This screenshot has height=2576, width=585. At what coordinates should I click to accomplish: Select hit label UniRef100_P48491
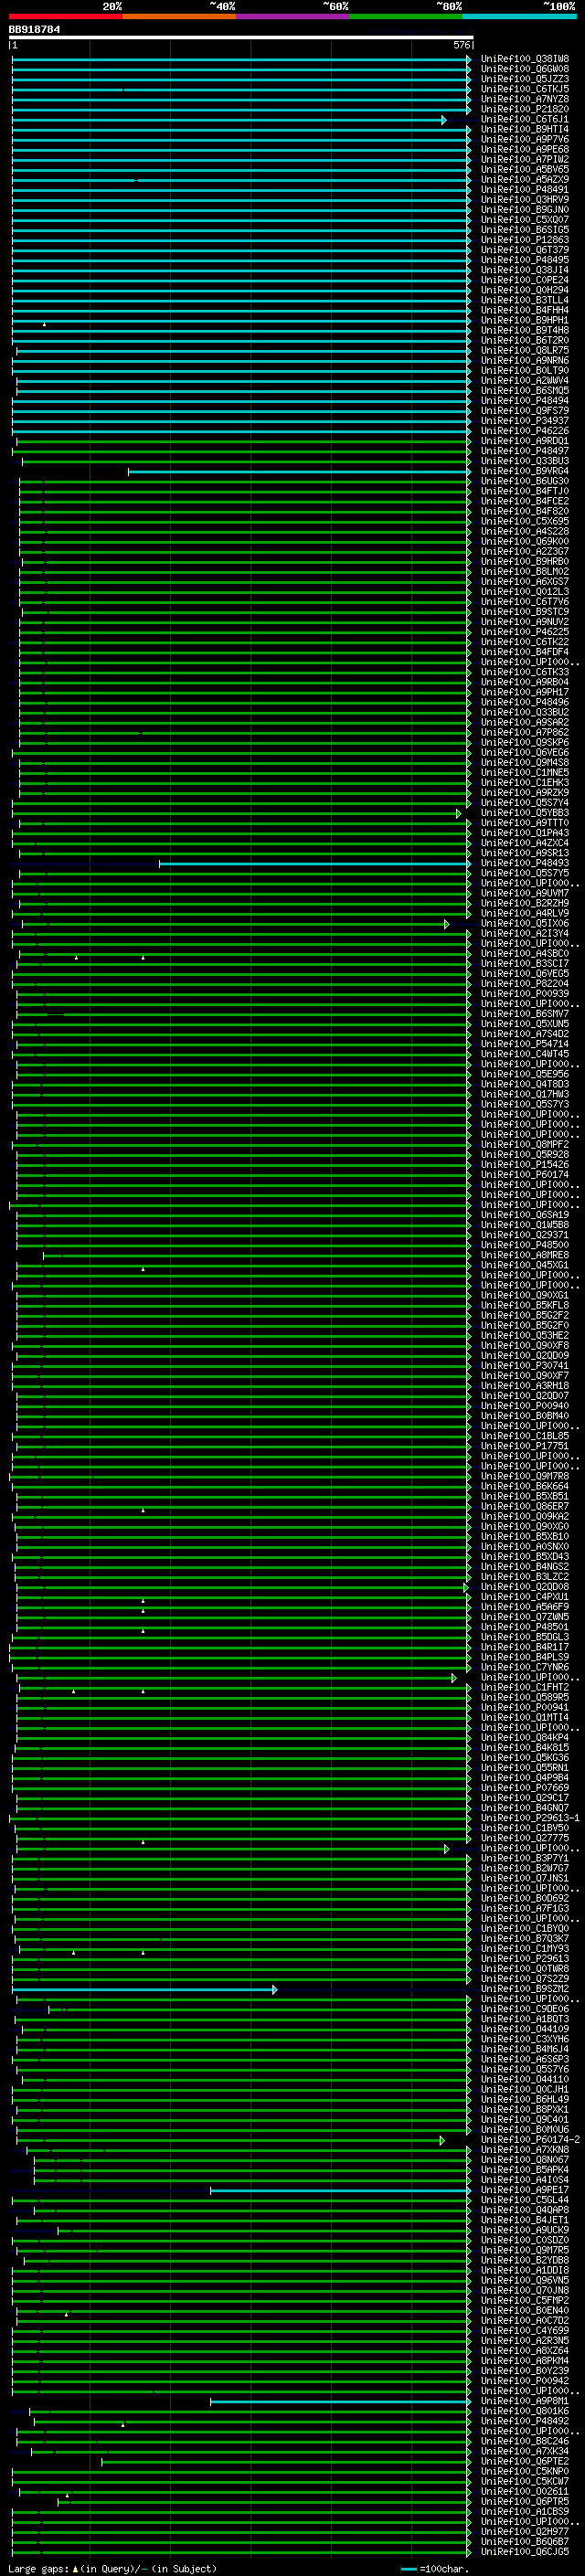pos(525,190)
